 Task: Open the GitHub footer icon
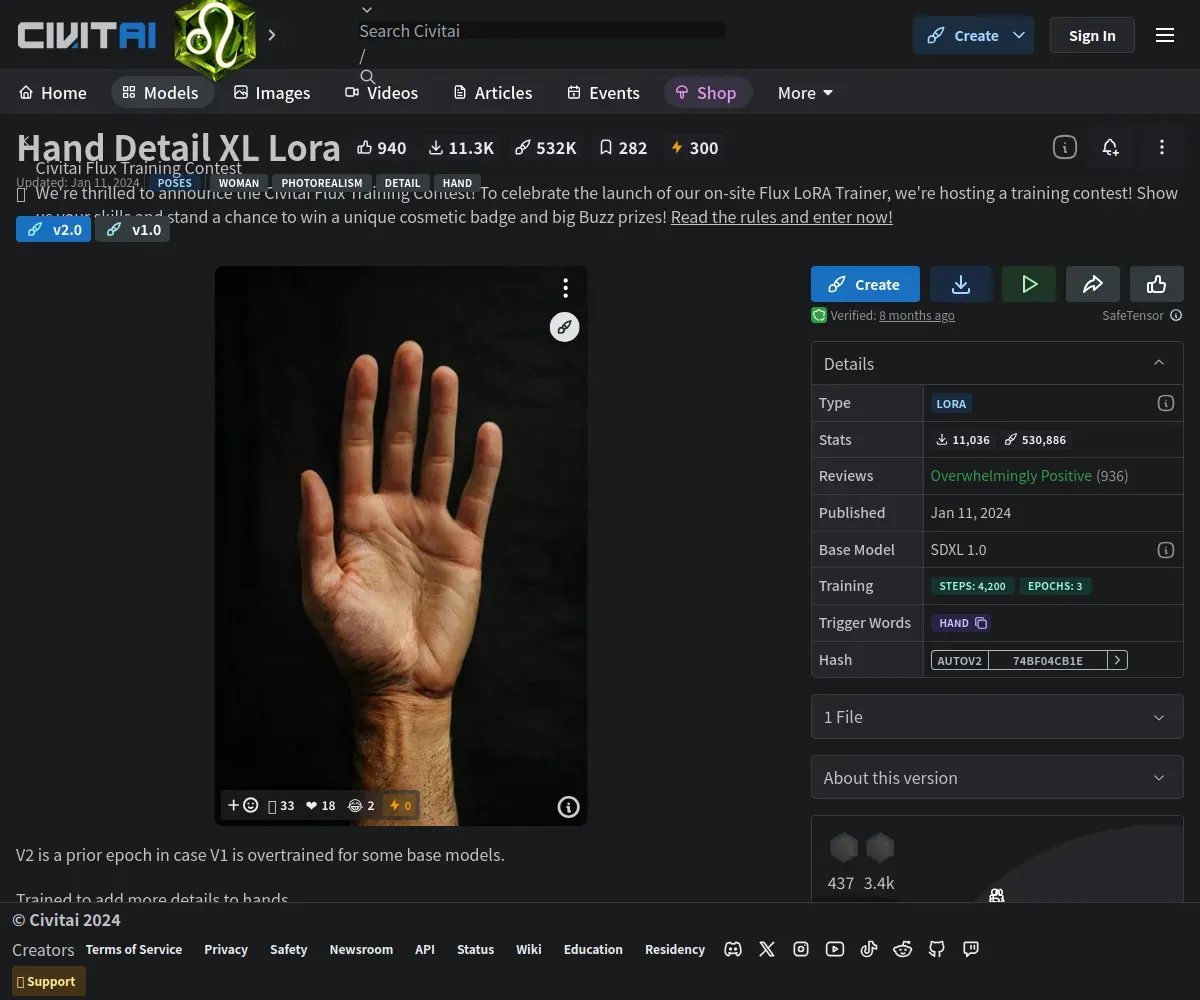[x=937, y=949]
